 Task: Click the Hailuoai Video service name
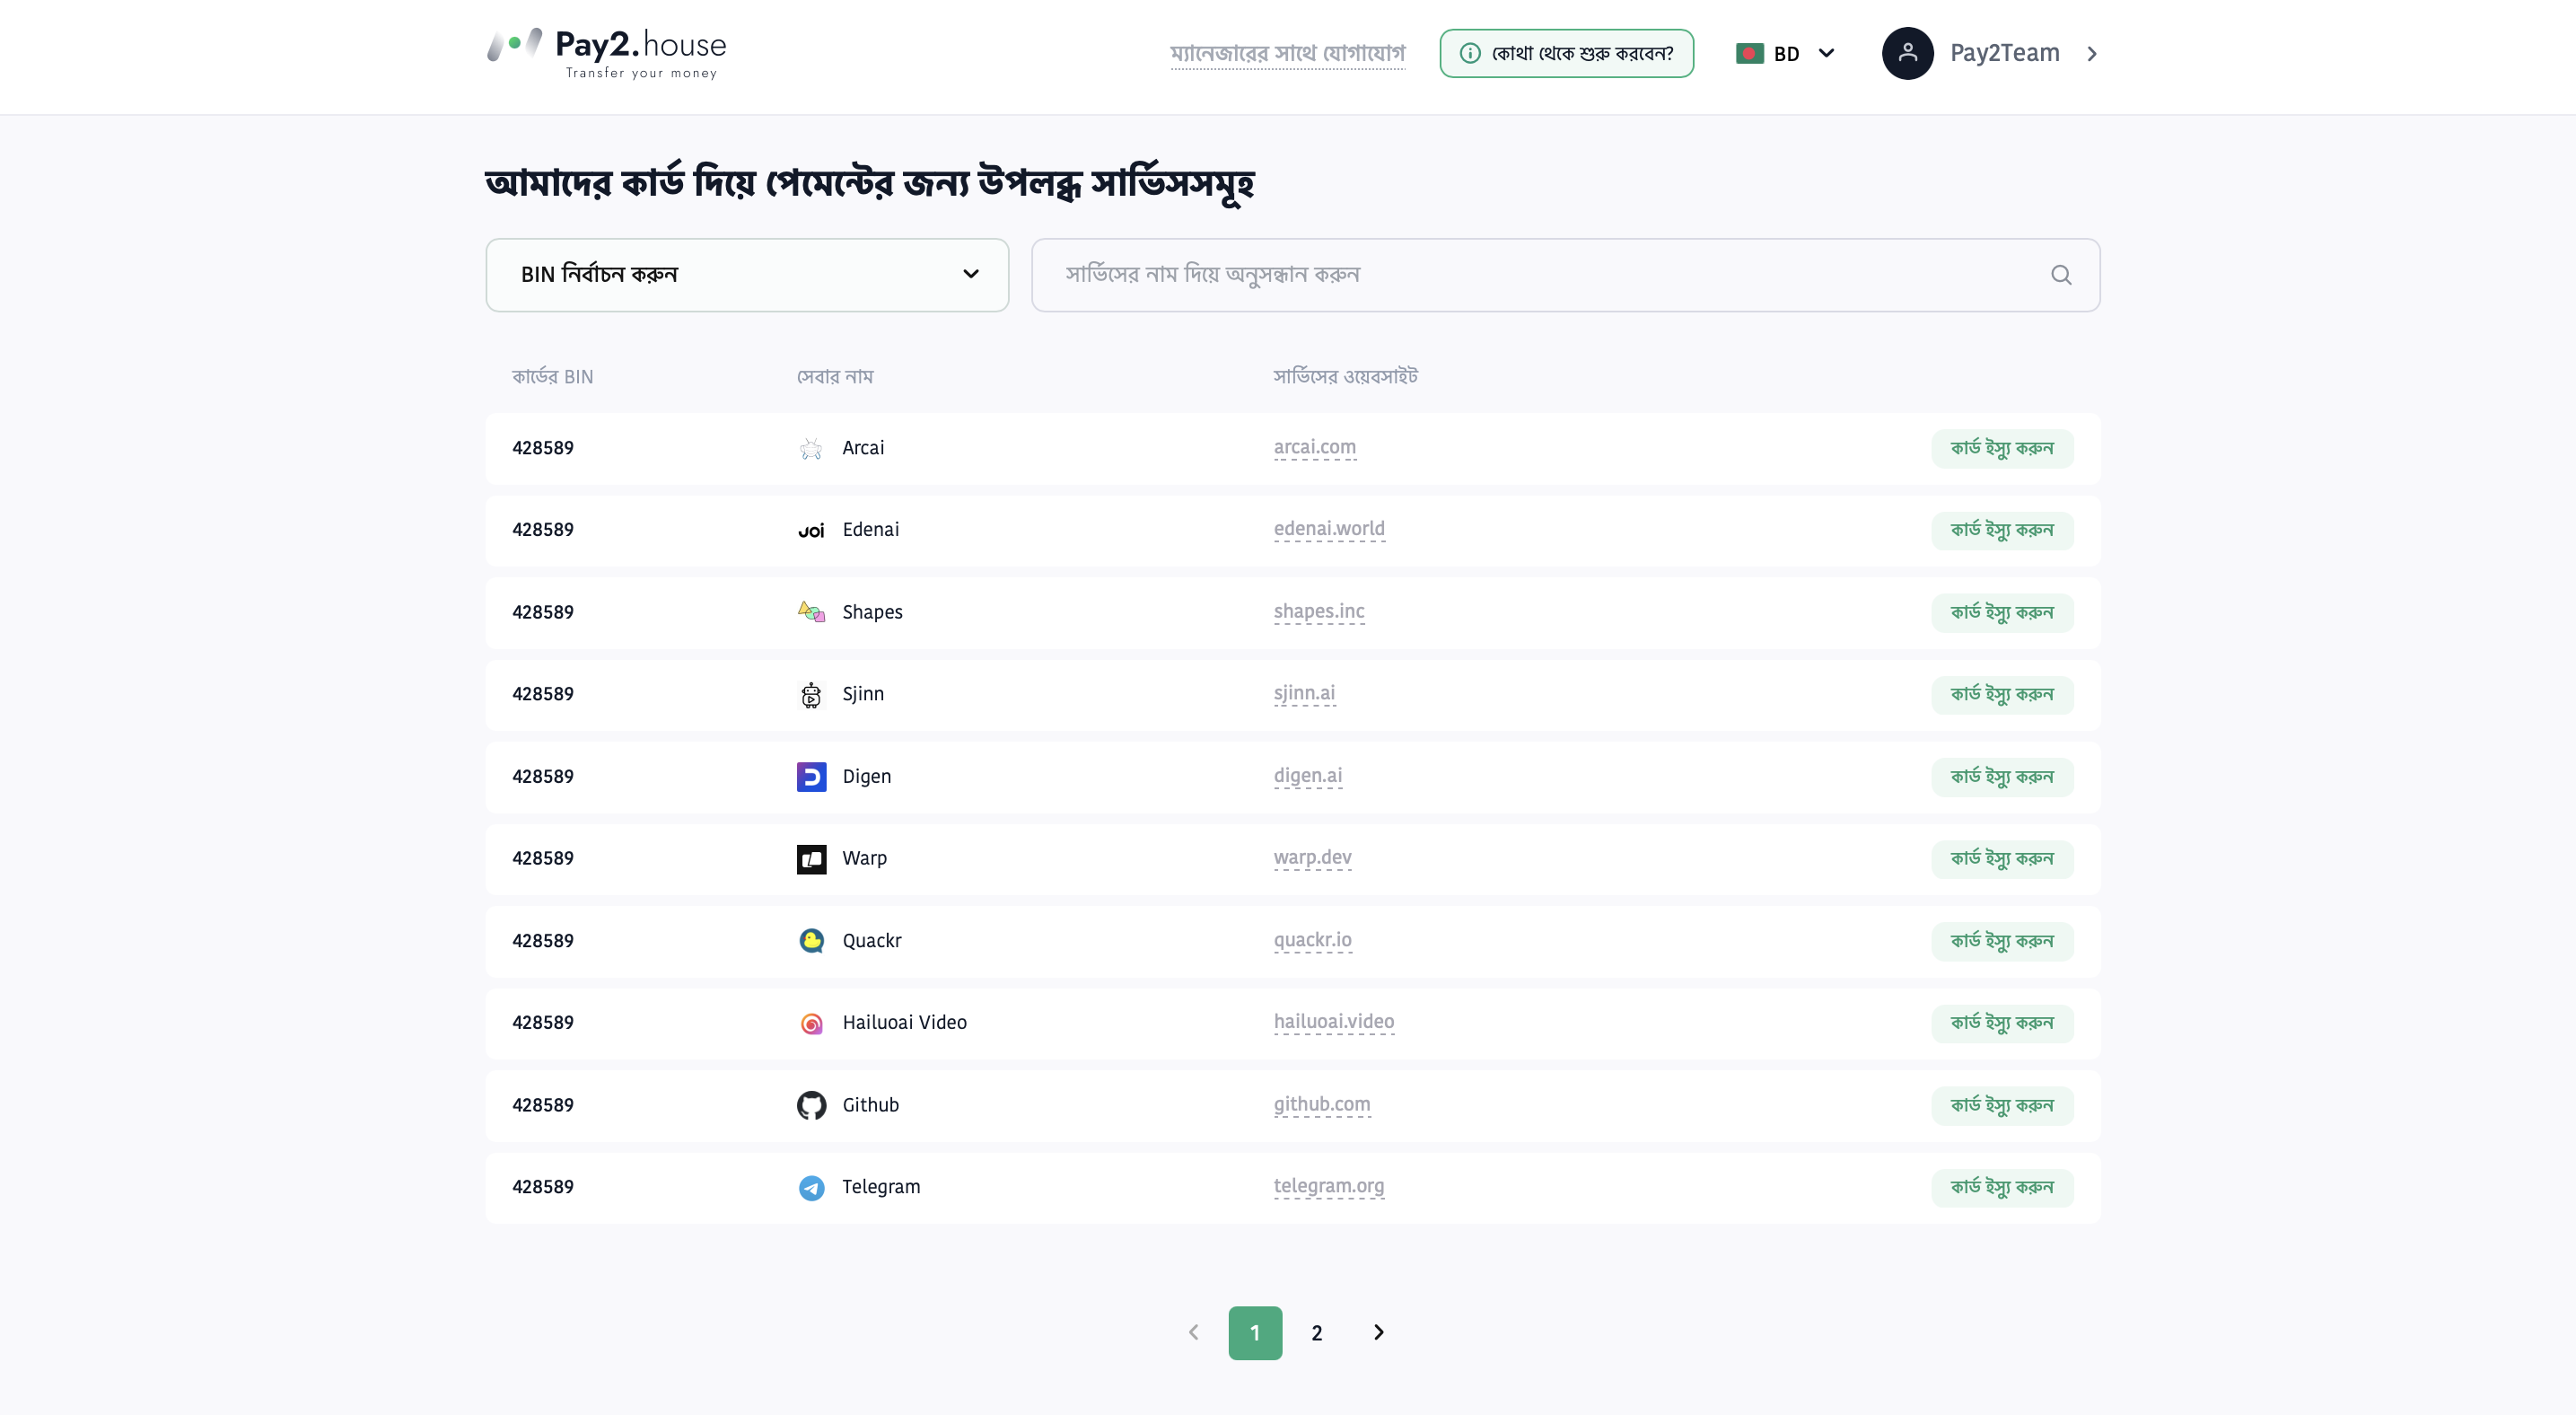click(x=904, y=1023)
